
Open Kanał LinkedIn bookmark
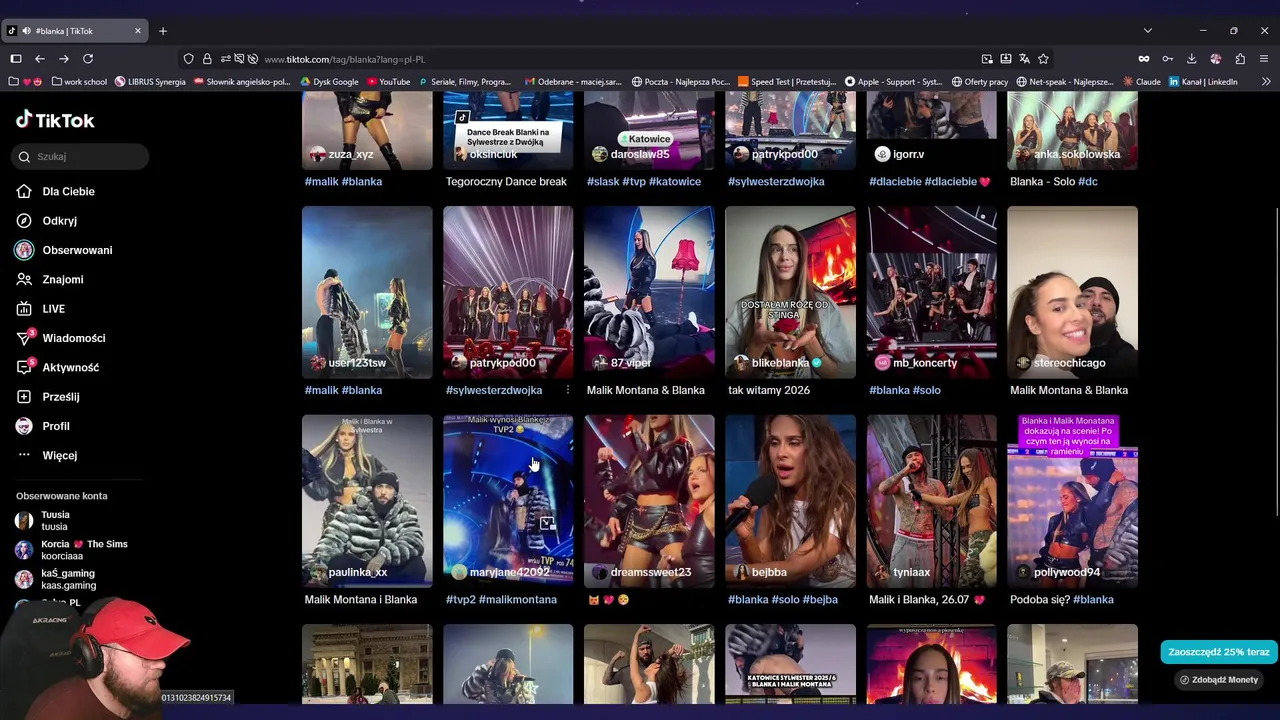coord(1203,82)
